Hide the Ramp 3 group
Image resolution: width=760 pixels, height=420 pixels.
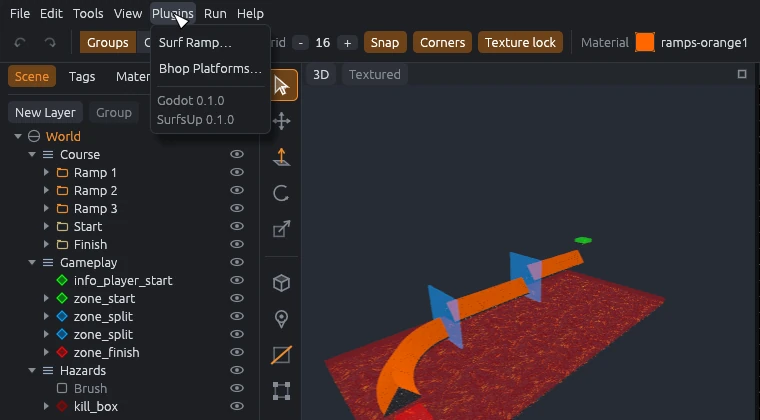[x=237, y=208]
